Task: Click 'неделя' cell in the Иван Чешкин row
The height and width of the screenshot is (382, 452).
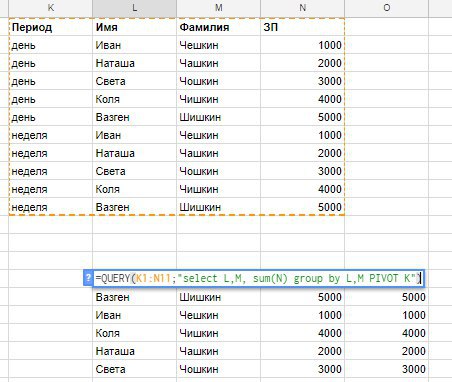Action: (x=51, y=135)
